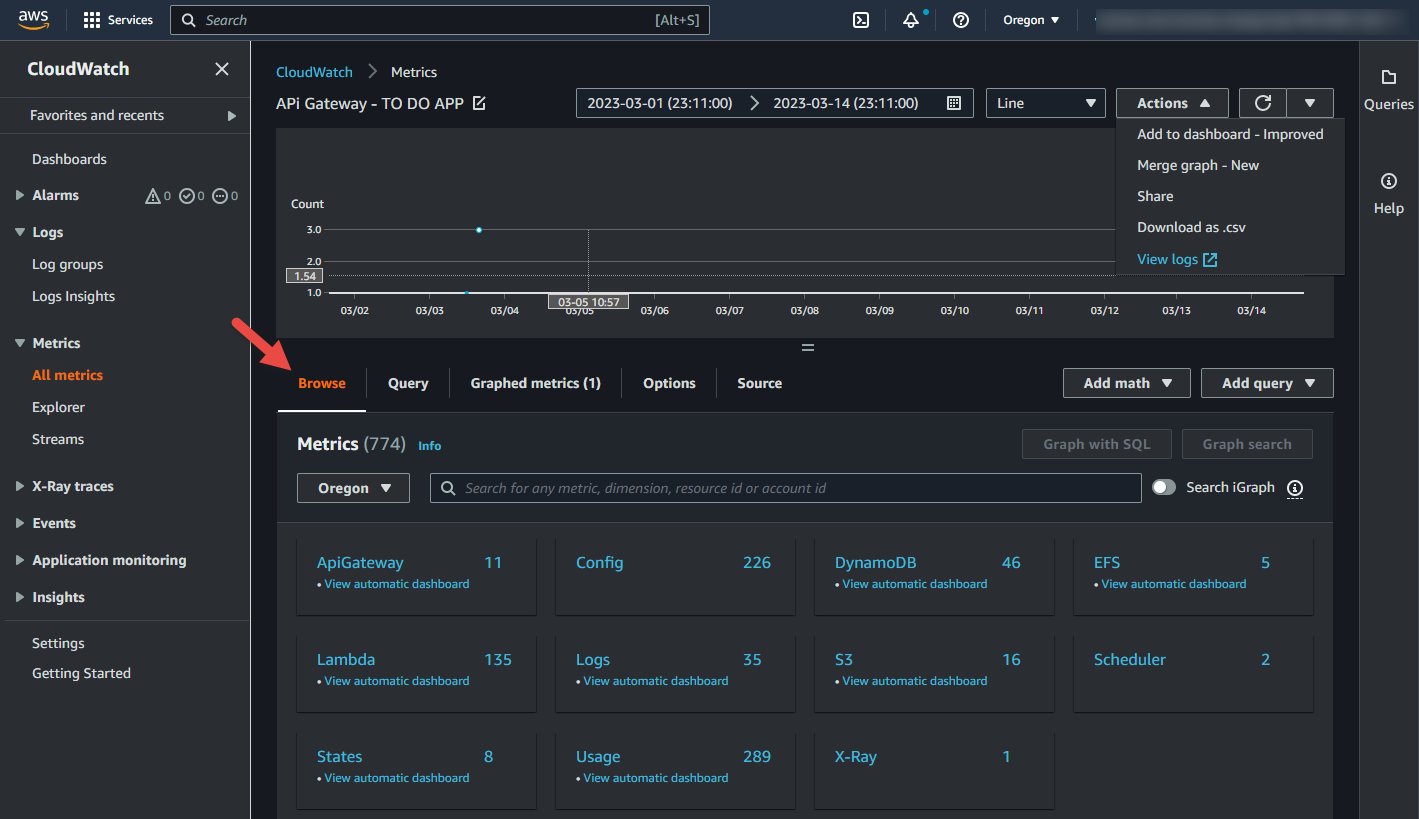Viewport: 1419px width, 819px height.
Task: Open Dashboards in the sidebar
Action: pyautogui.click(x=69, y=159)
